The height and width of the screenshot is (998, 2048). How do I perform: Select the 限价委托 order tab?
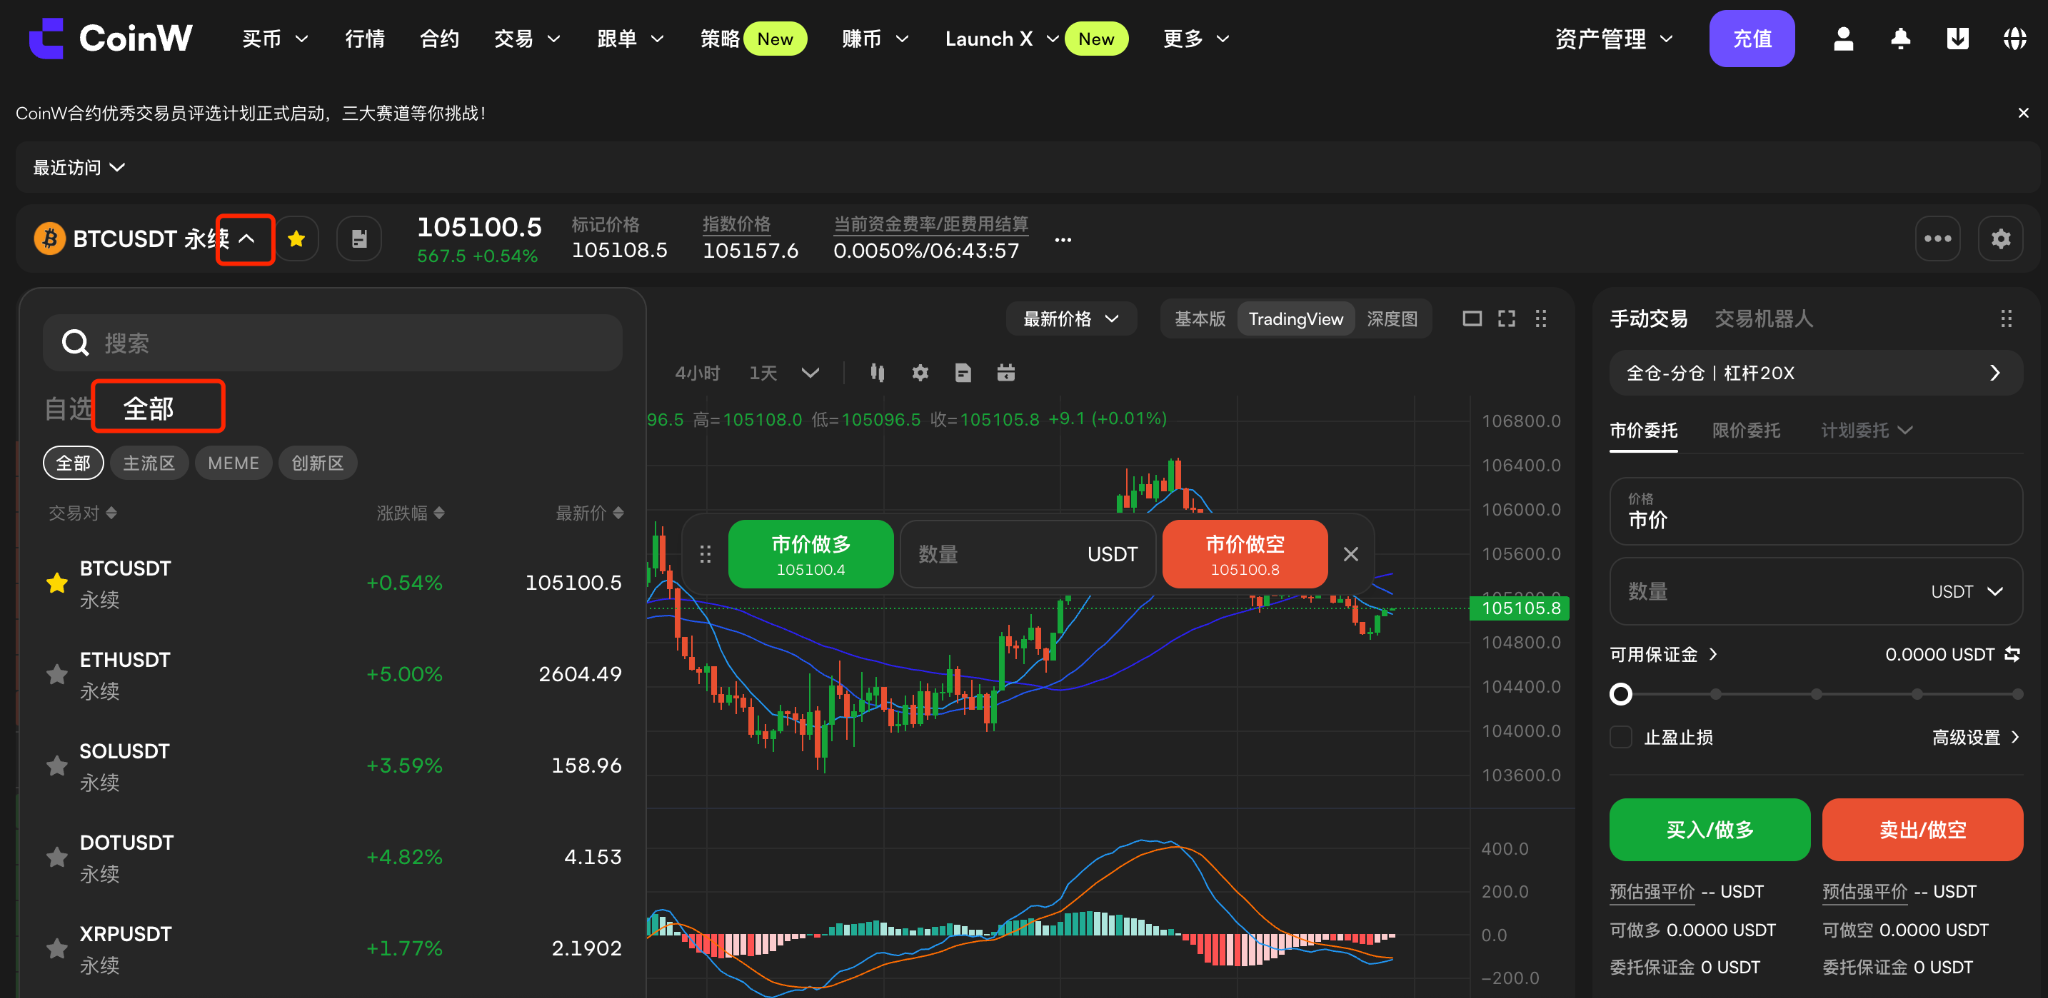[x=1746, y=430]
